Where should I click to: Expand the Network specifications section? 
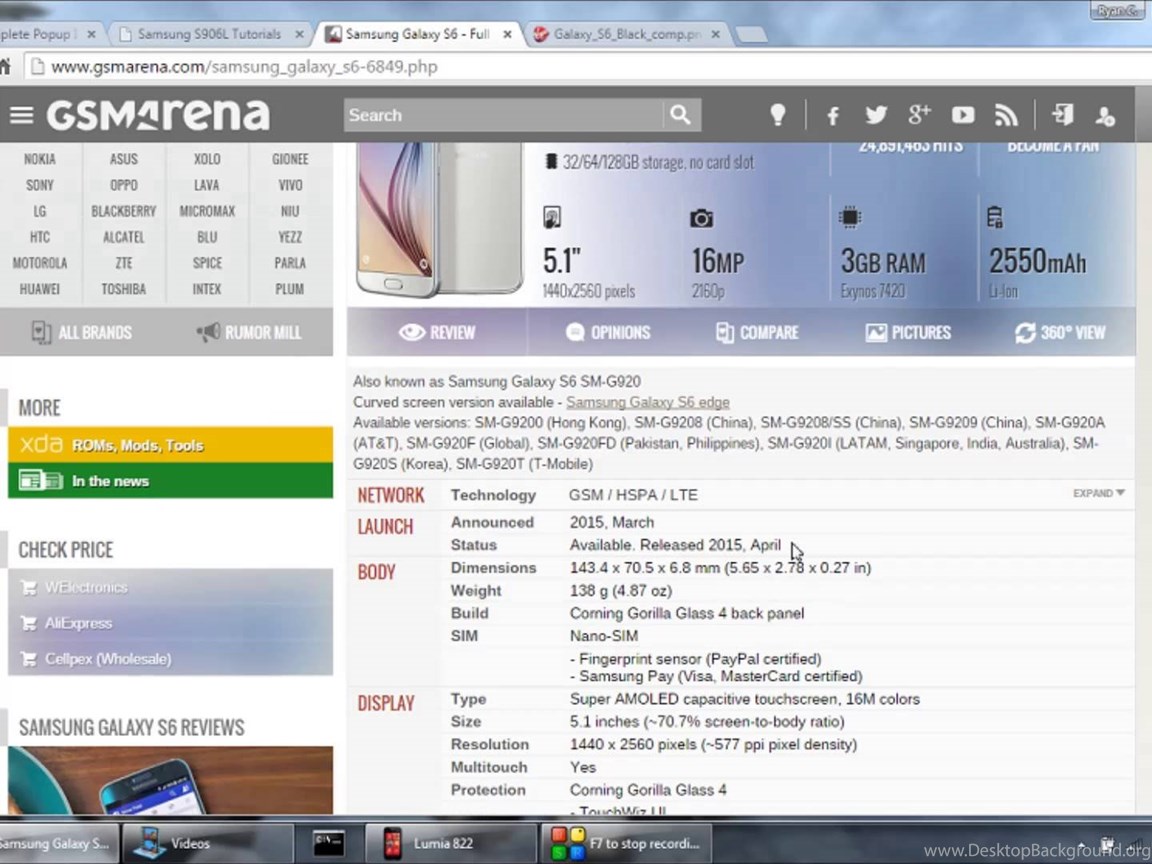1098,493
